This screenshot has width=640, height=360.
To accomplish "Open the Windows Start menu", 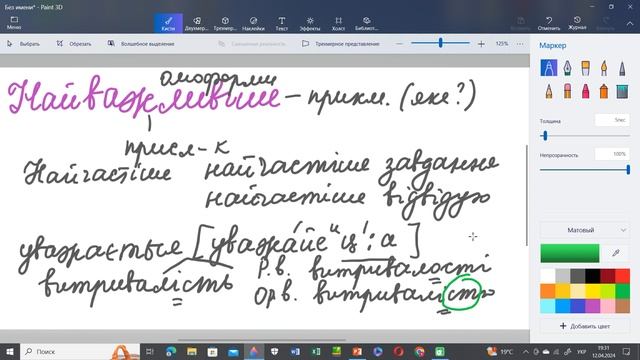I will pos(10,351).
